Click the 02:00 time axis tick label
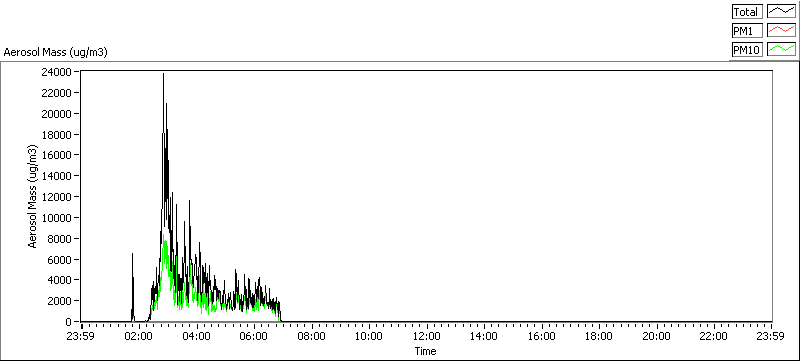The height and width of the screenshot is (361, 800). [x=139, y=337]
